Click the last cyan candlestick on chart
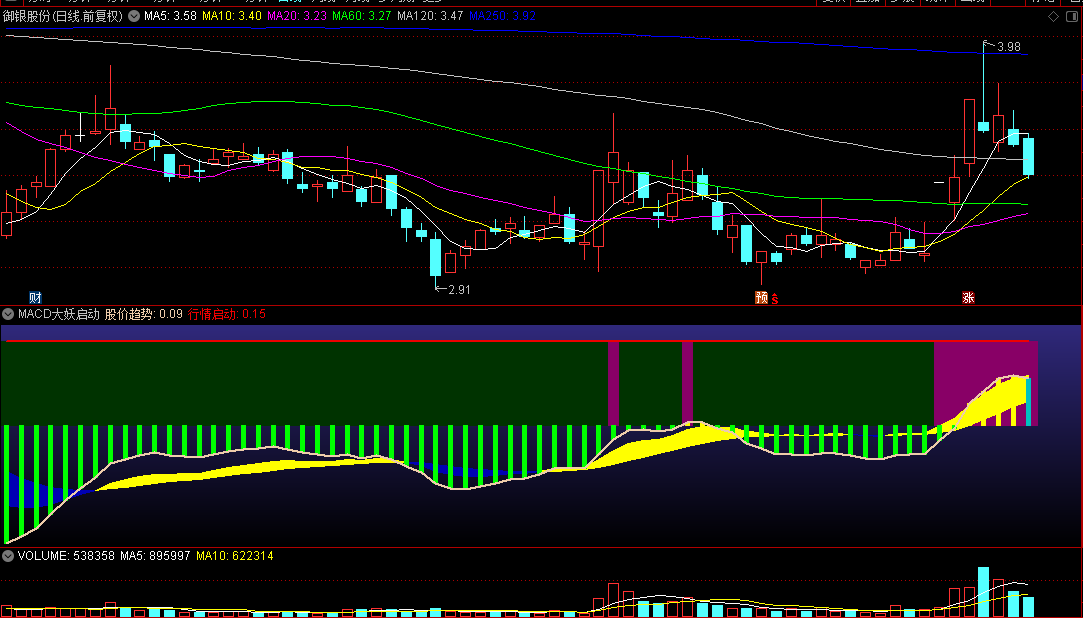The image size is (1083, 618). pos(1028,156)
